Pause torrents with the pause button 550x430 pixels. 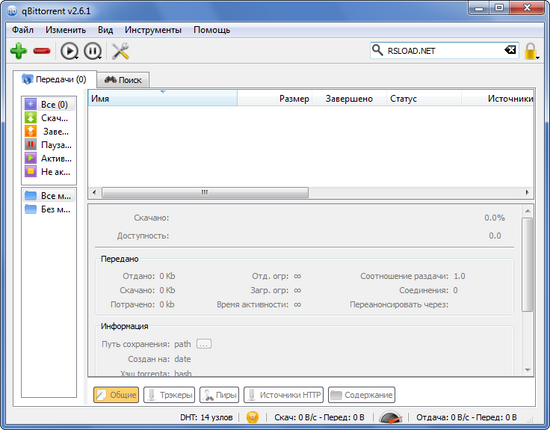pyautogui.click(x=93, y=51)
